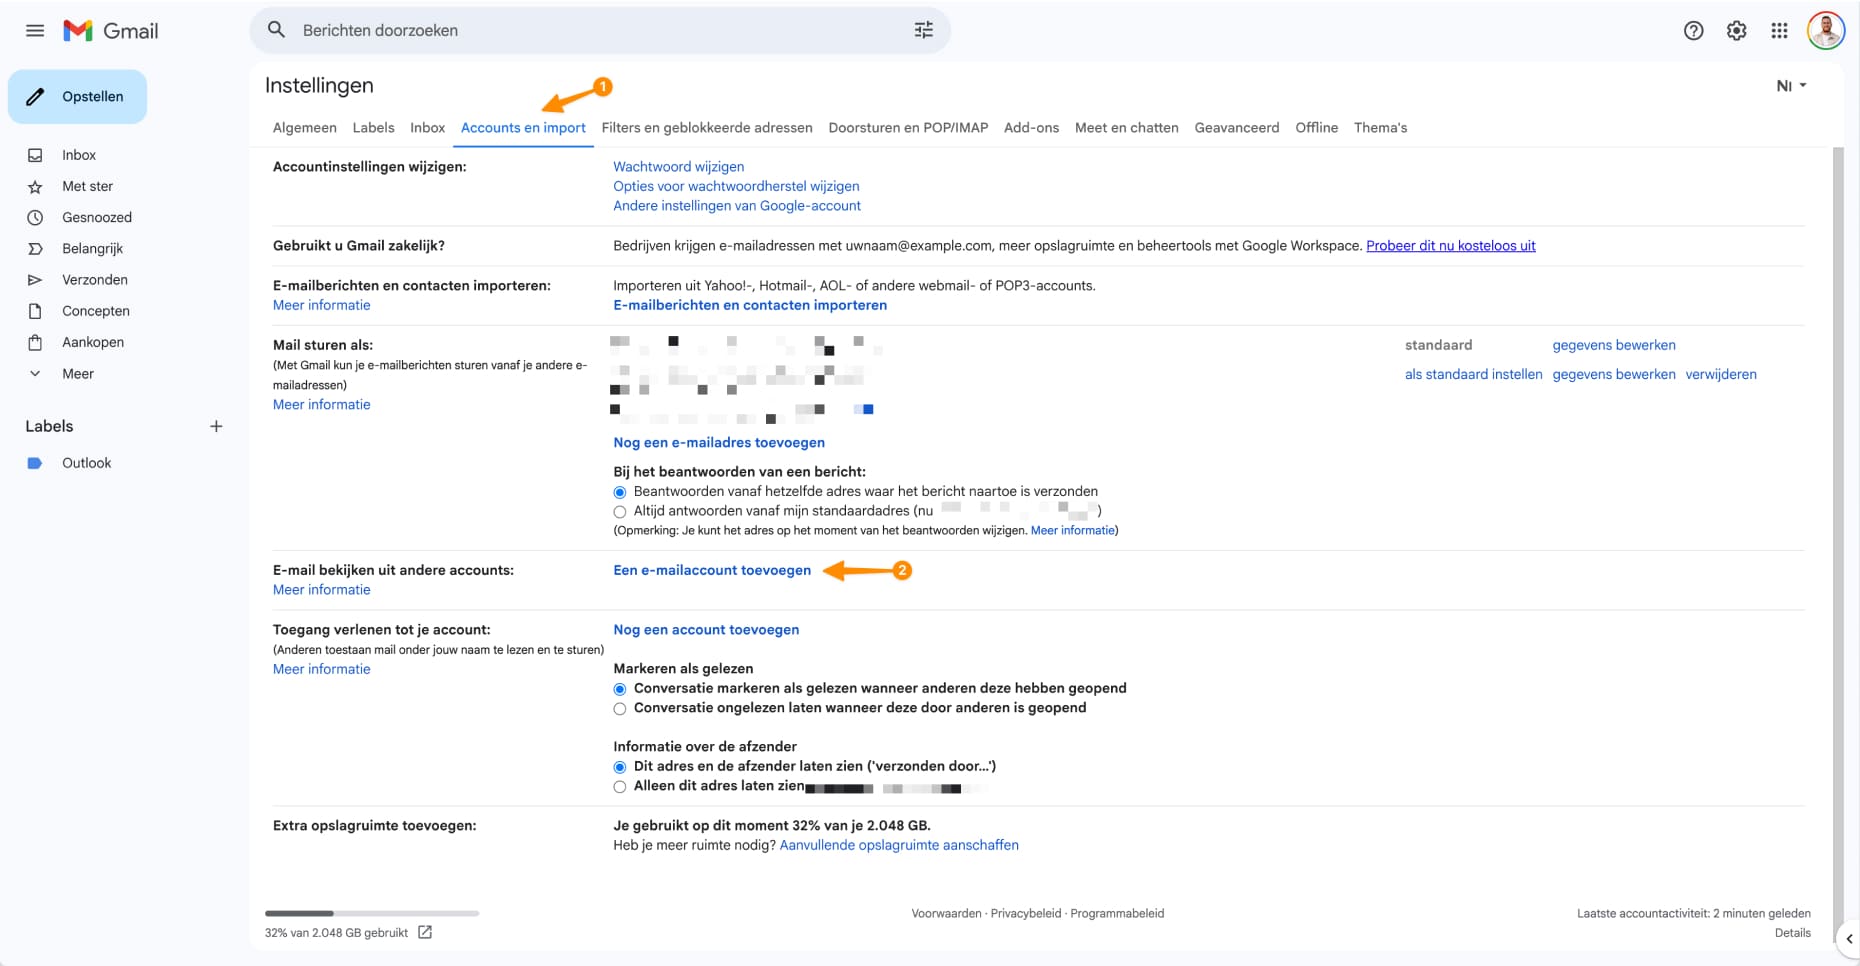
Task: Choose 'Alleen dit adres laten zien' option
Action: pos(620,787)
